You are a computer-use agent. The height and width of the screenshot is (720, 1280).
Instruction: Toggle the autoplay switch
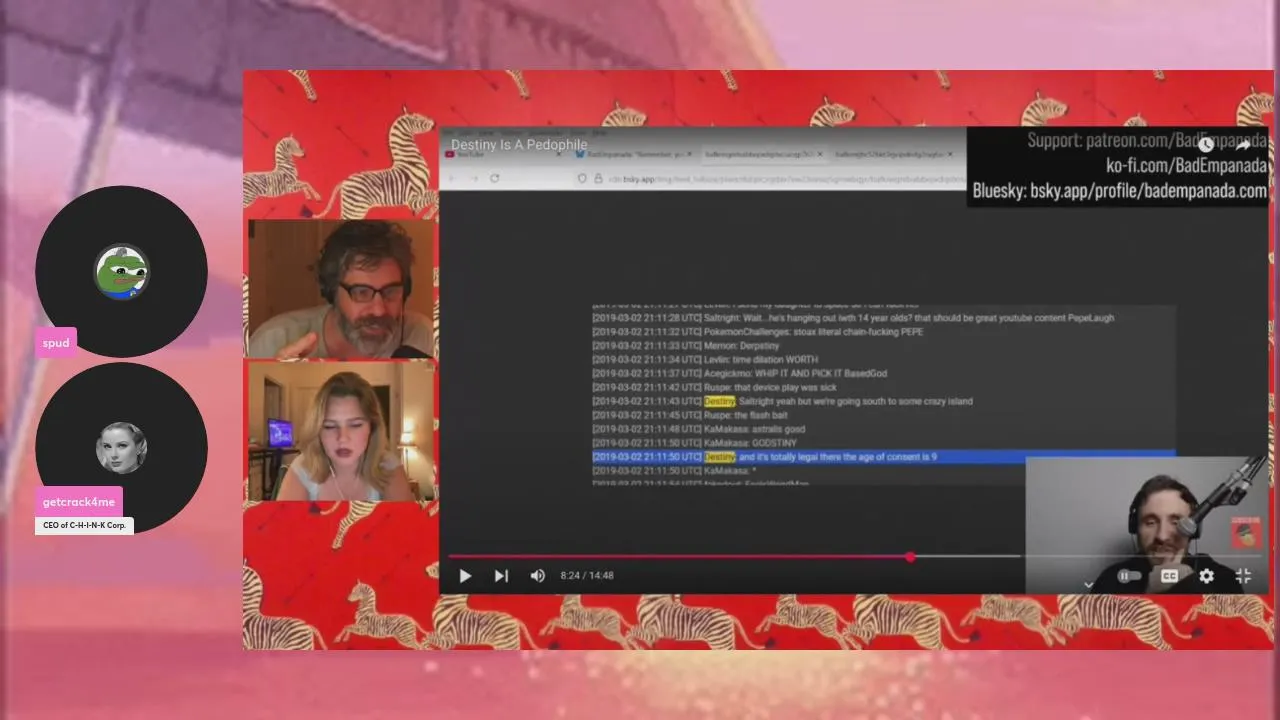point(1128,576)
